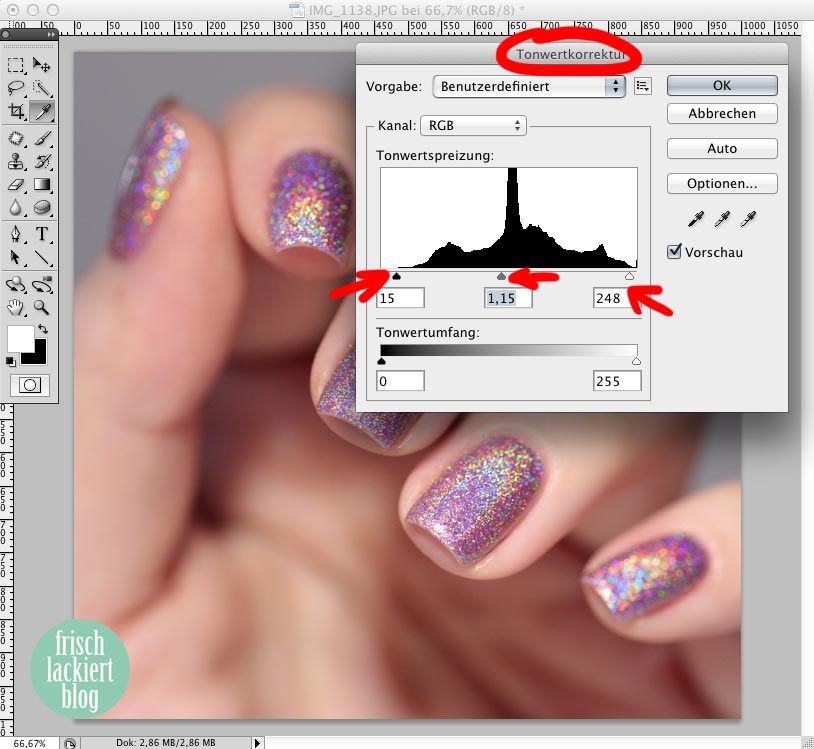Viewport: 814px width, 749px height.
Task: Select the 3D Orbit camera tool
Action: tap(42, 284)
